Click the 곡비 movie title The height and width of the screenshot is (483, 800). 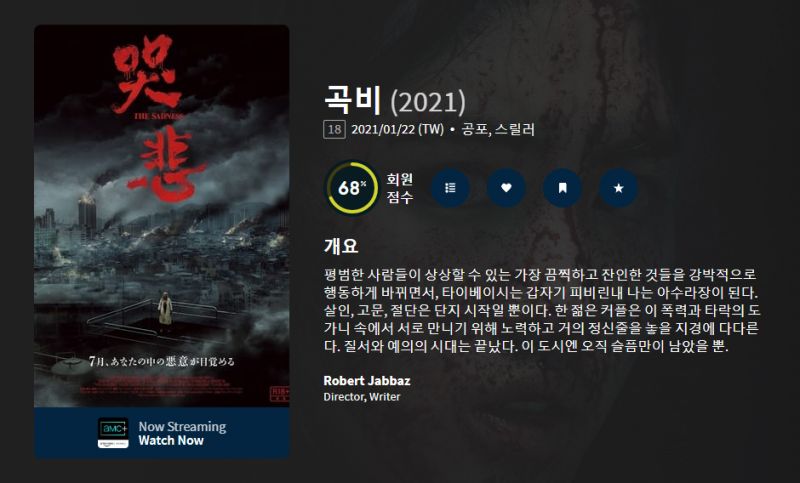pos(353,100)
